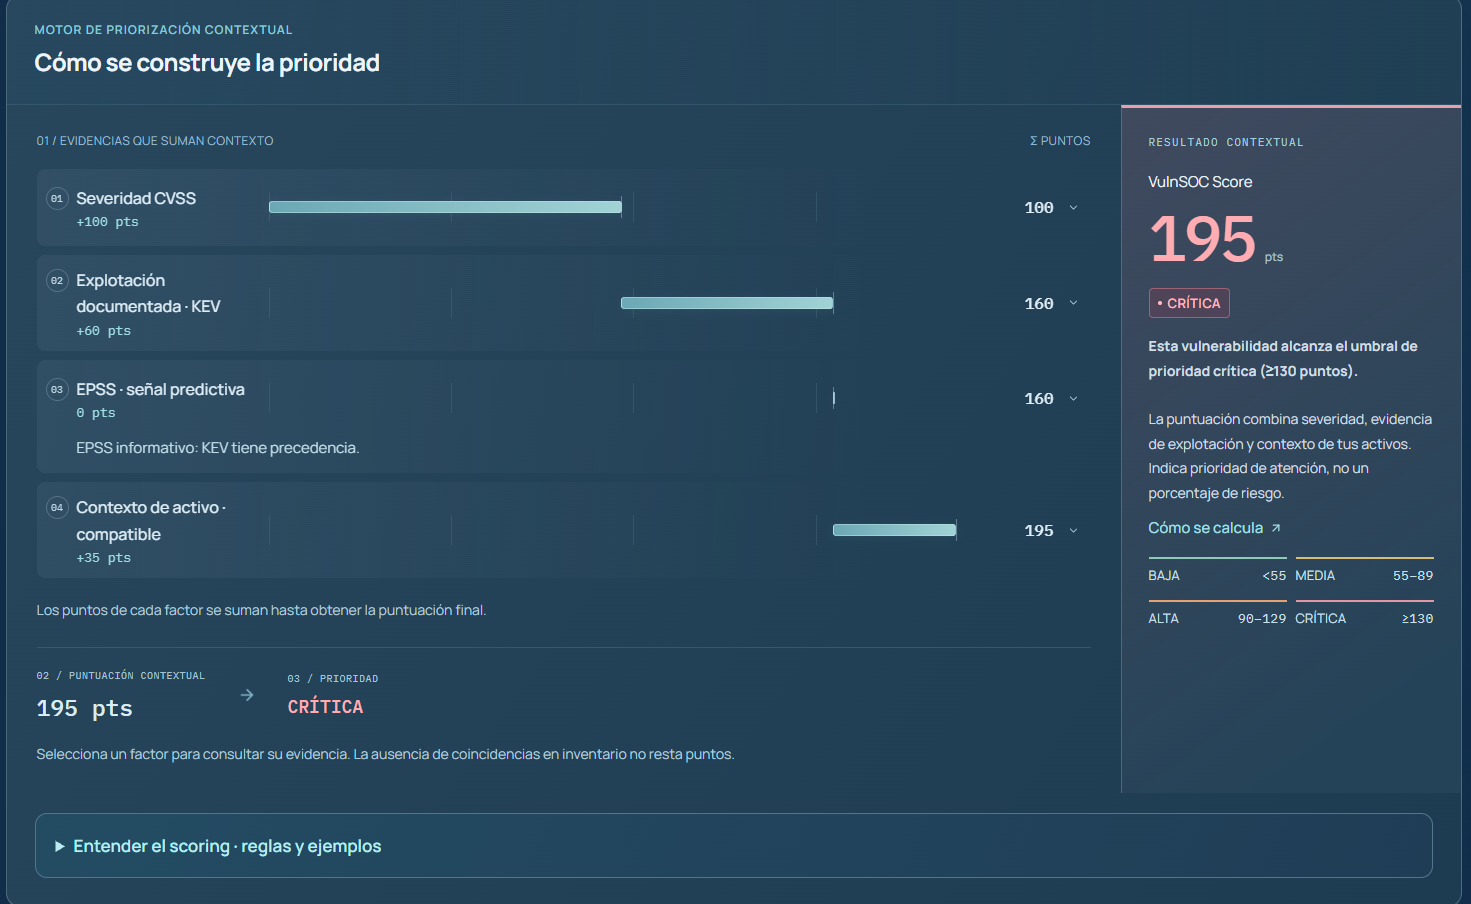
Task: Click the RESULTADO CONTEXTUAL heading
Action: (1226, 142)
